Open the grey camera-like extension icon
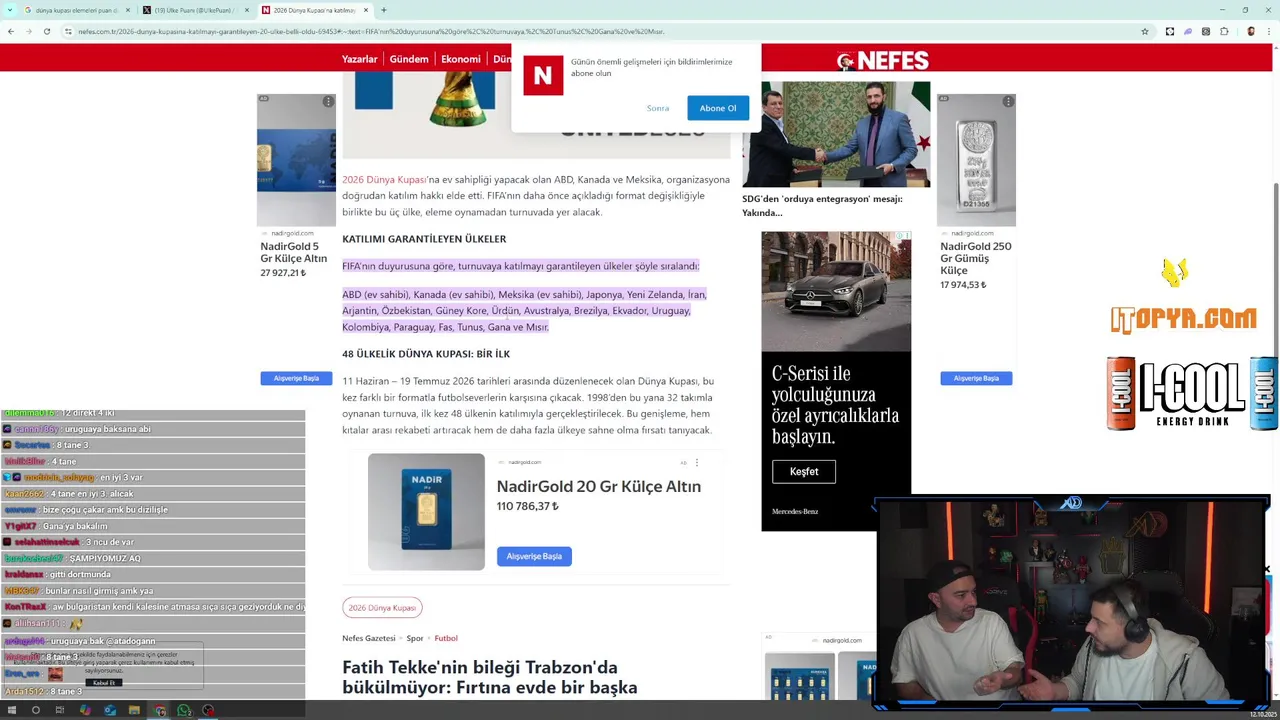This screenshot has height=720, width=1280. [1206, 31]
